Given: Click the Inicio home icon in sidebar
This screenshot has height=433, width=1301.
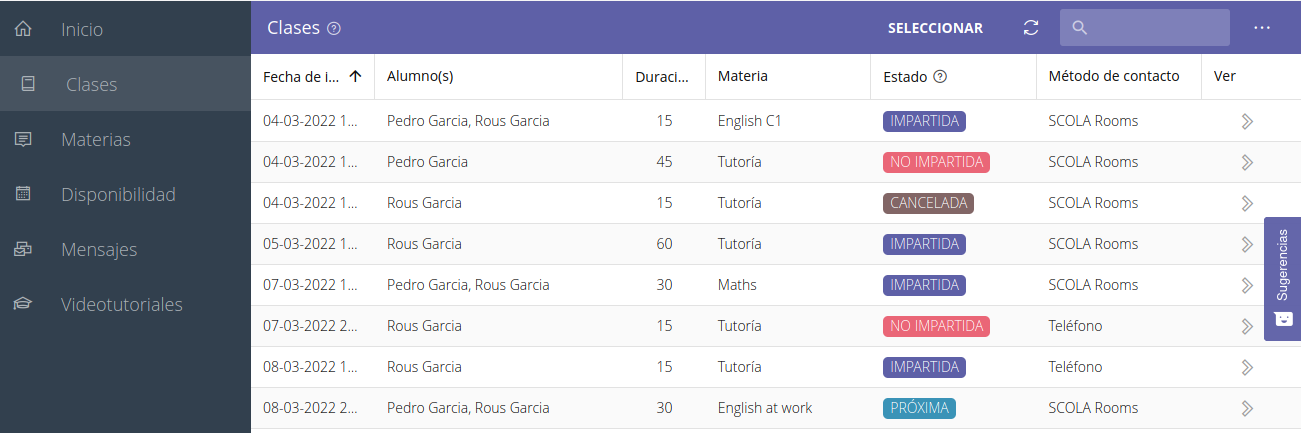Looking at the screenshot, I should (x=24, y=30).
